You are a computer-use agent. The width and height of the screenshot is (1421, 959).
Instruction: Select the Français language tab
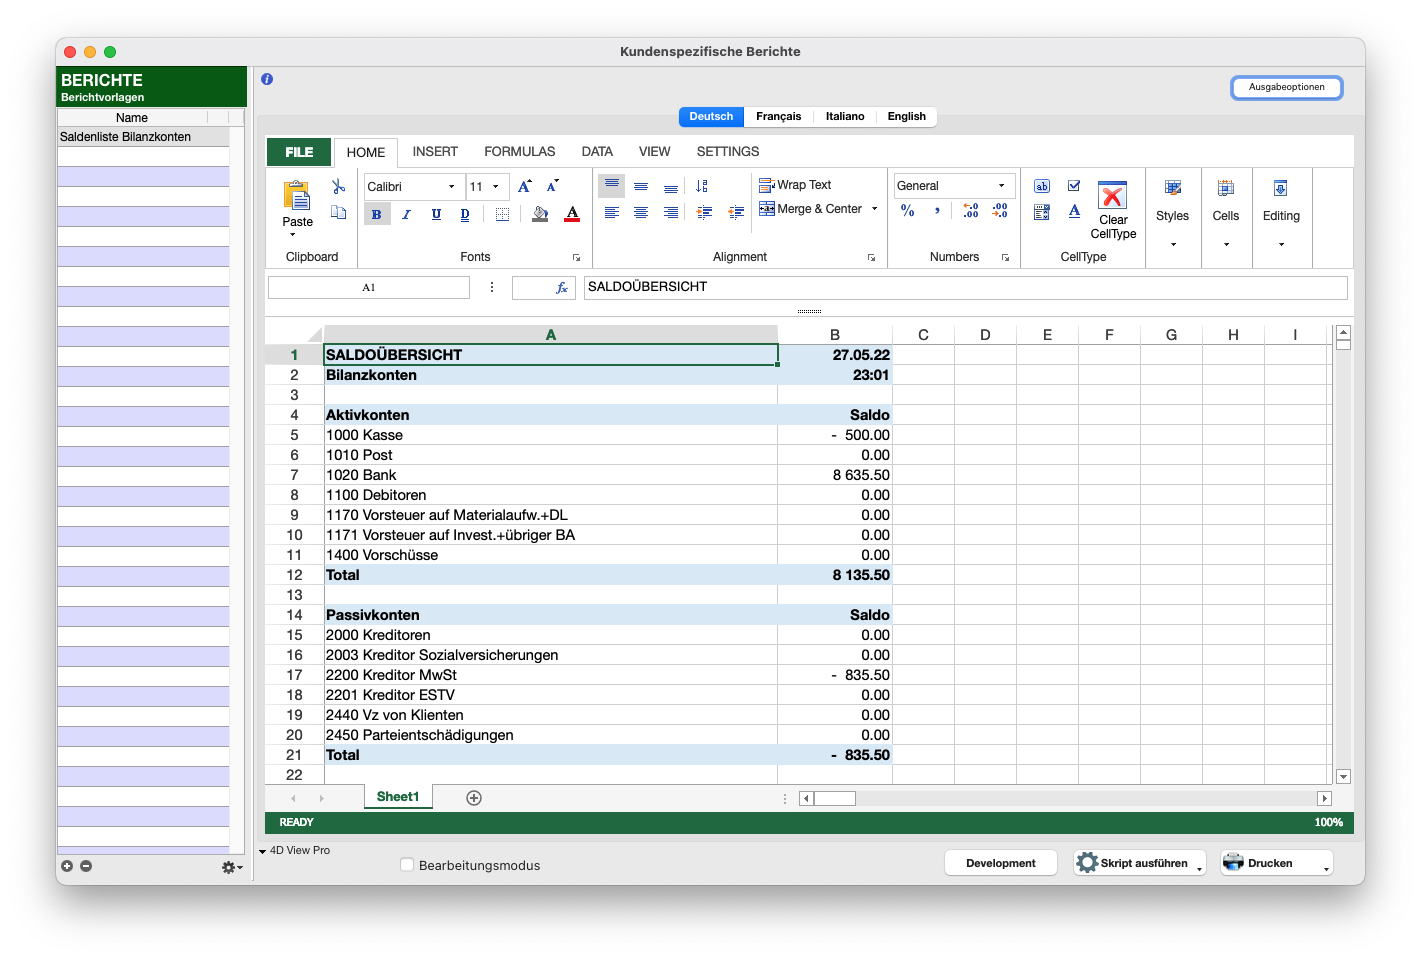coord(779,117)
